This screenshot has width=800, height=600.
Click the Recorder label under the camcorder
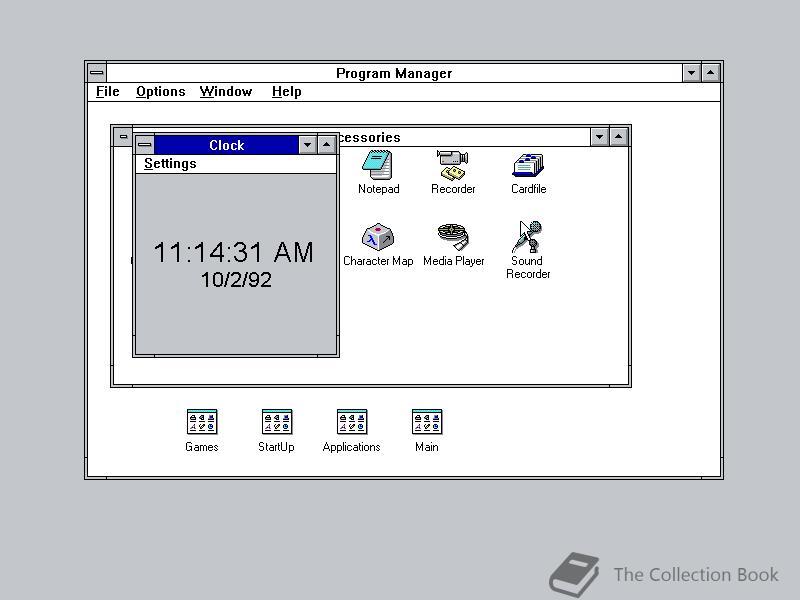click(453, 189)
